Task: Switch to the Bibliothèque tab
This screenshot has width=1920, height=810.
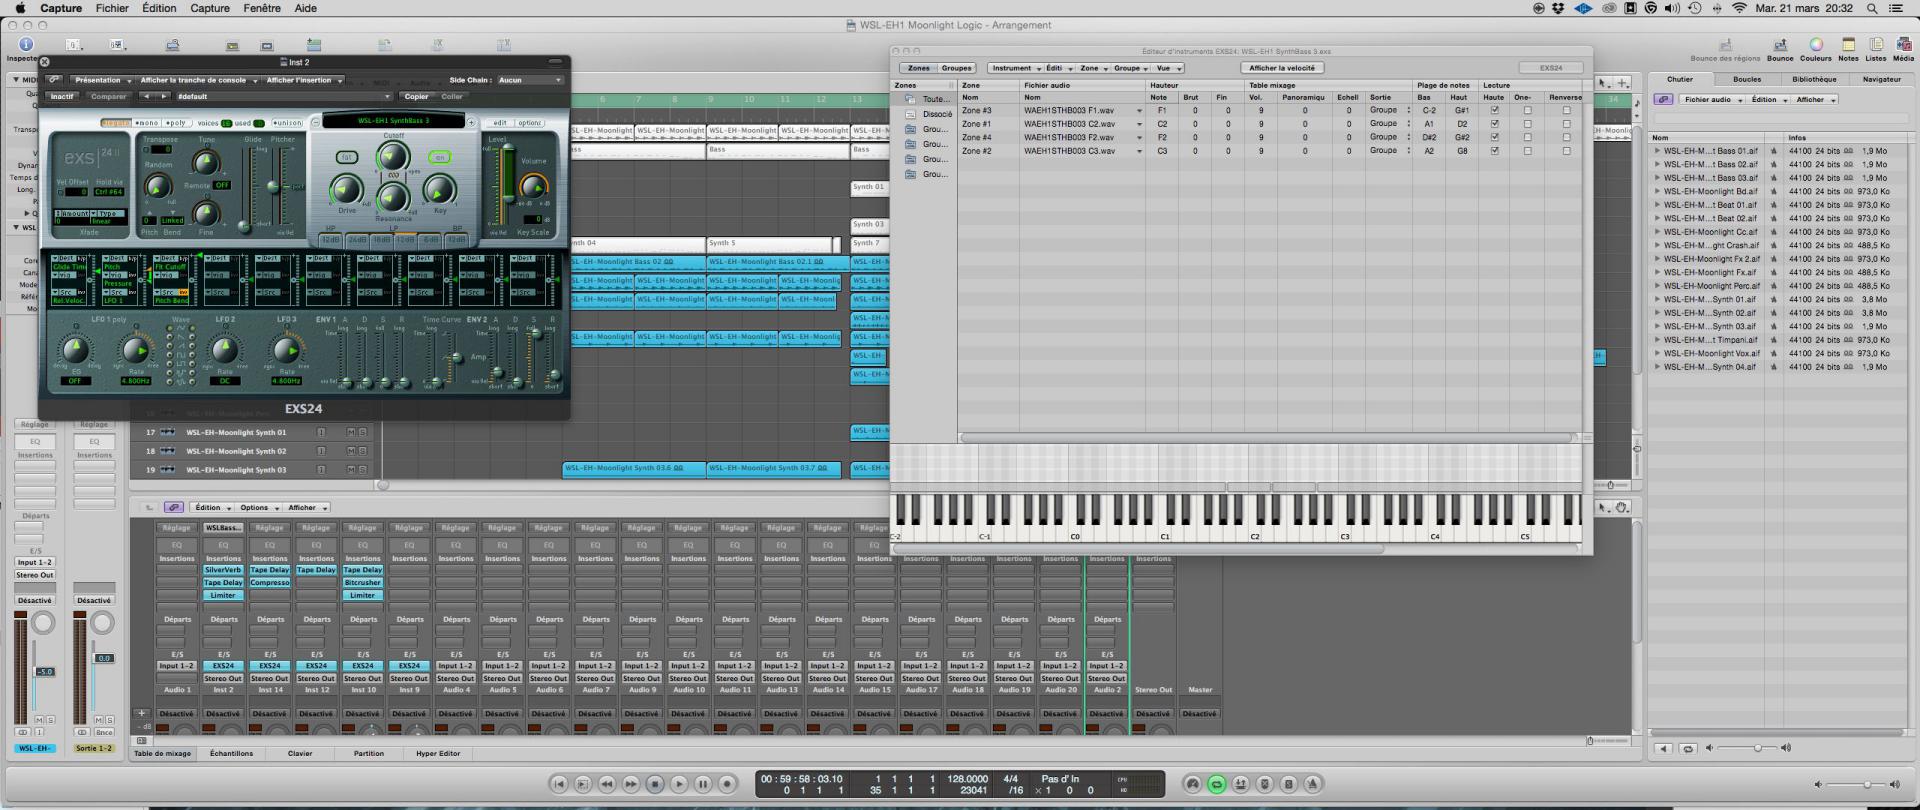Action: point(1814,79)
